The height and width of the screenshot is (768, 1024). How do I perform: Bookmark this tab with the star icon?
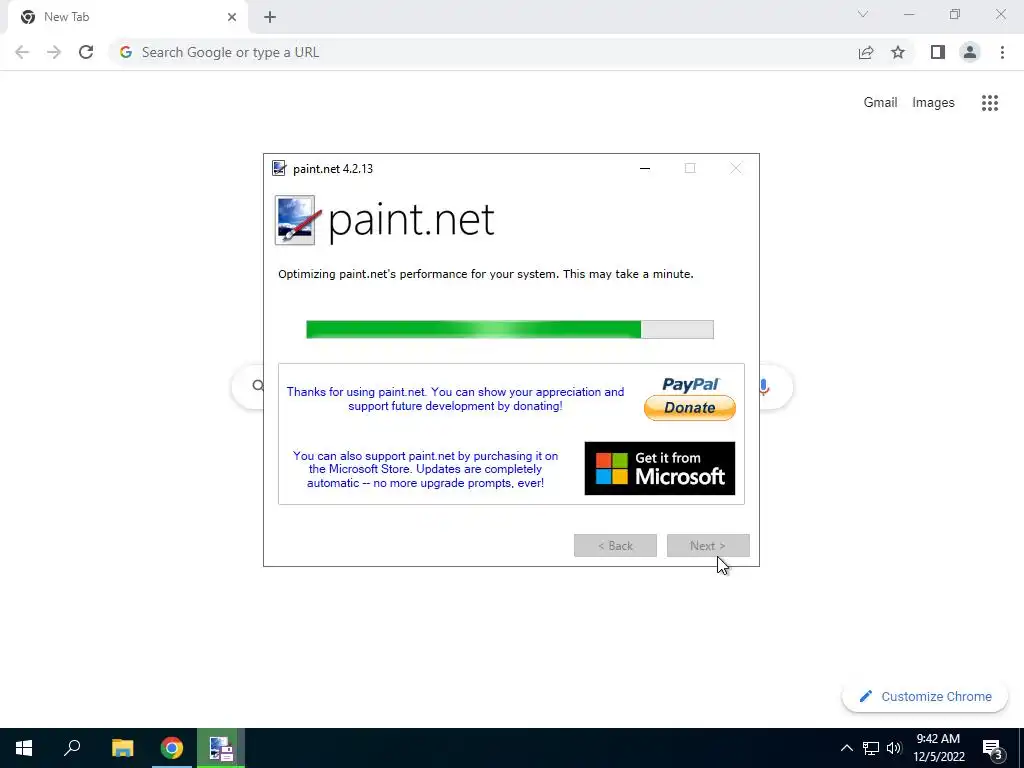(x=898, y=52)
